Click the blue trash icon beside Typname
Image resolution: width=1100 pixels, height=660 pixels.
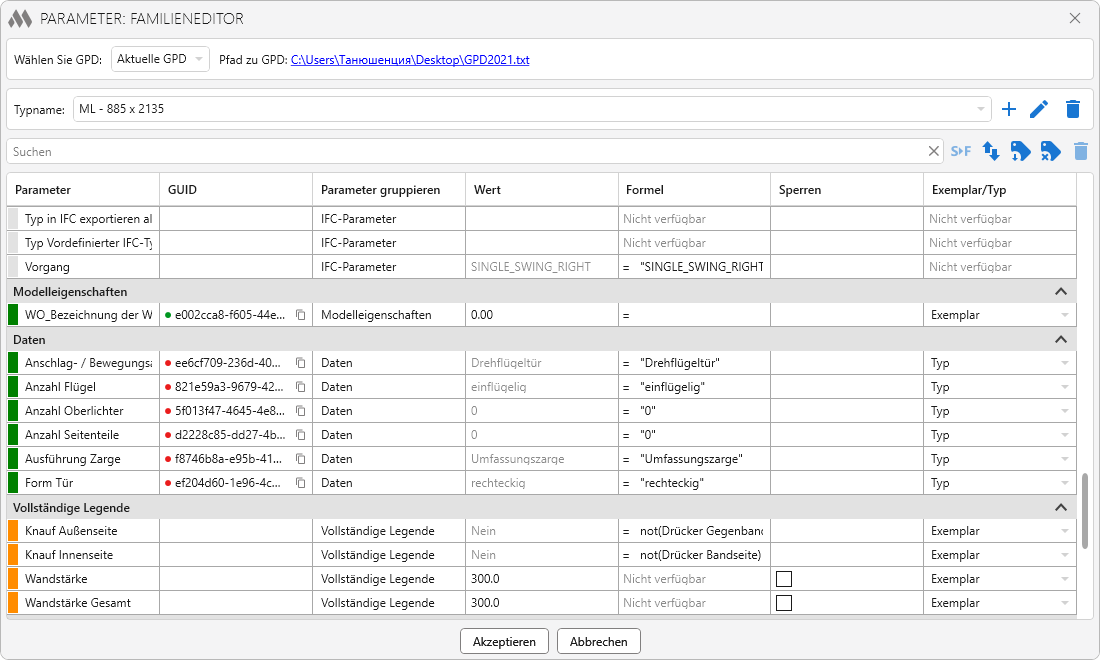(x=1073, y=109)
